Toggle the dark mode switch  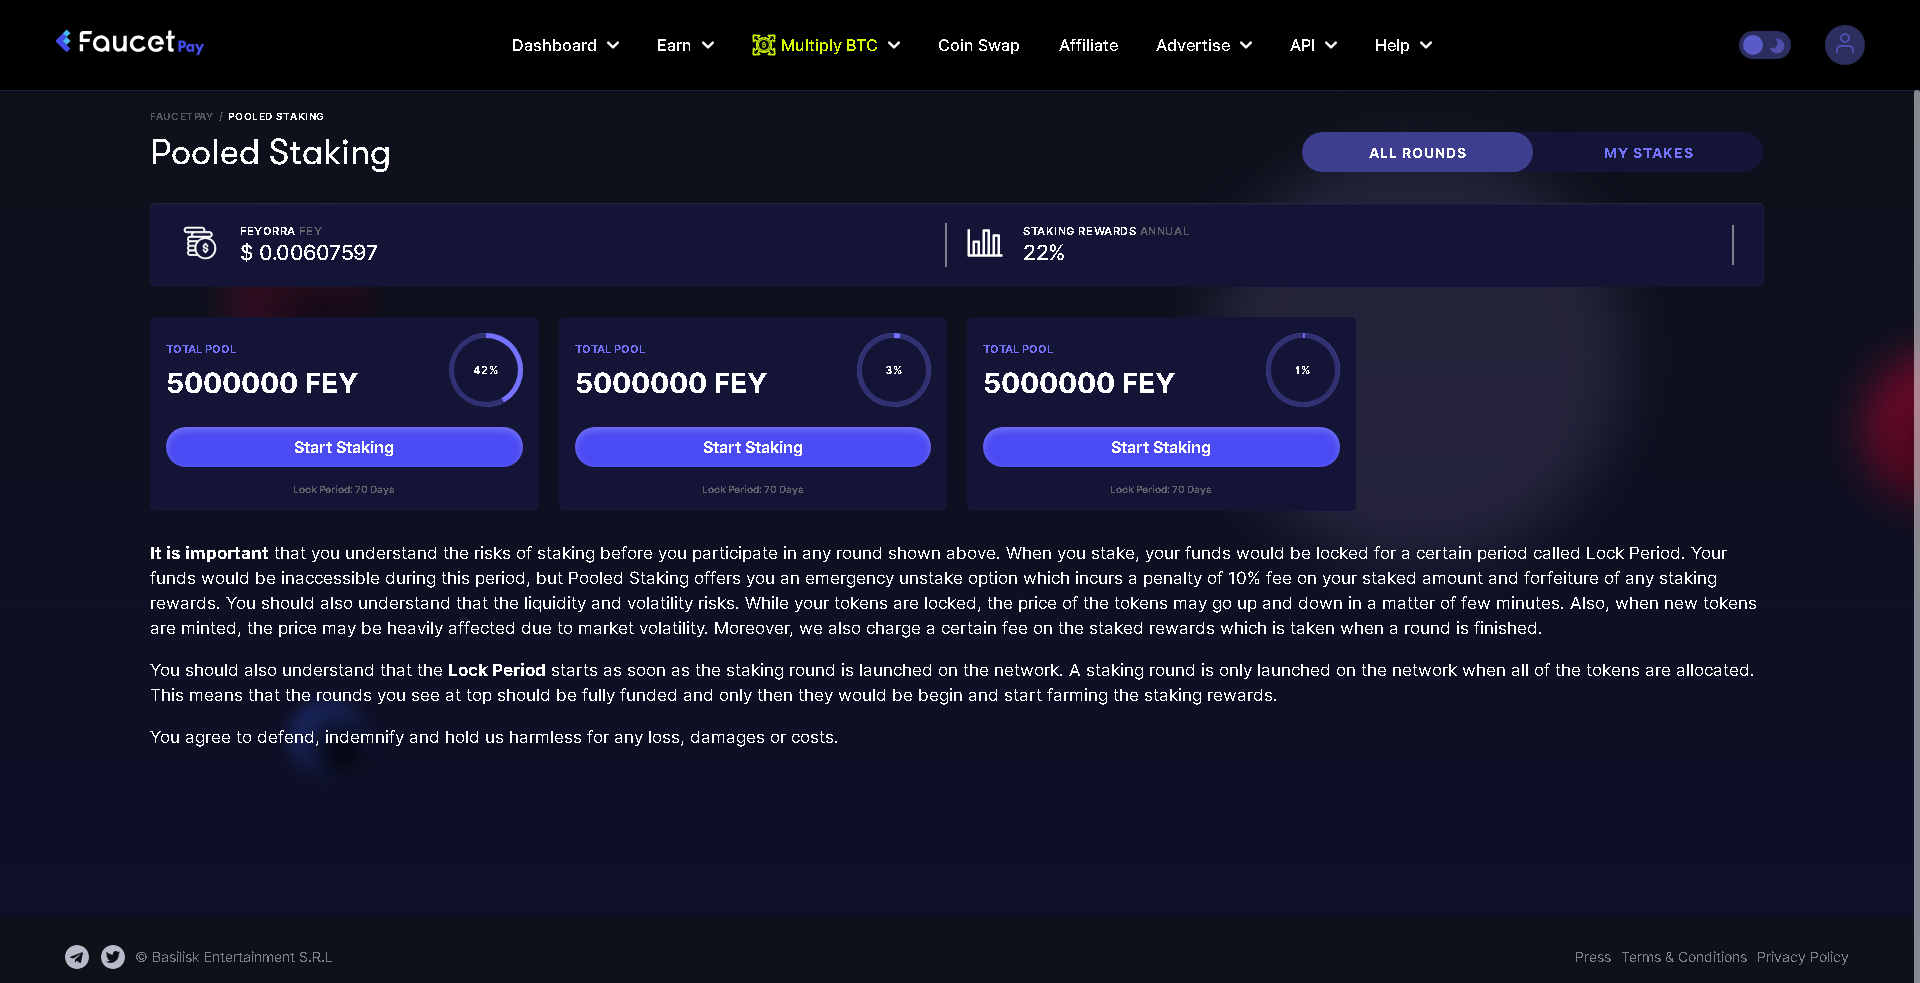pyautogui.click(x=1764, y=45)
